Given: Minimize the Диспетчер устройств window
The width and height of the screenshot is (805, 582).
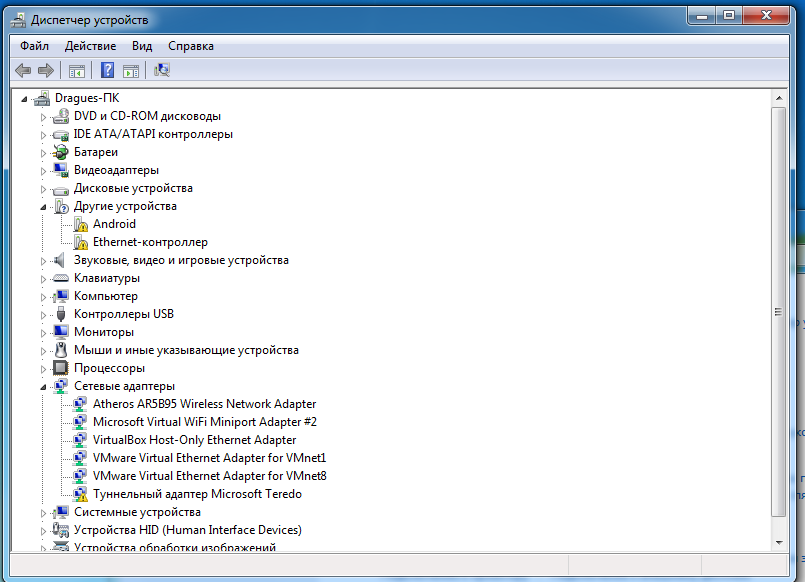Looking at the screenshot, I should pos(702,15).
